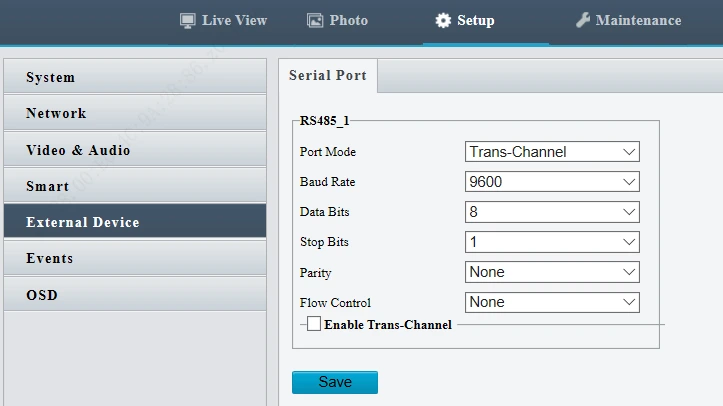The height and width of the screenshot is (406, 723).
Task: Go to the OSD settings section
Action: 134,295
